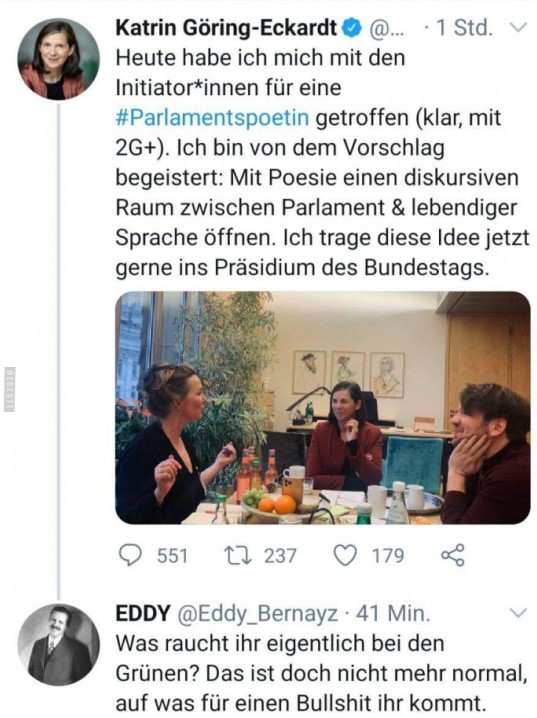The image size is (537, 718).
Task: Open the @Eddy_Bernayz handle
Action: [257, 614]
